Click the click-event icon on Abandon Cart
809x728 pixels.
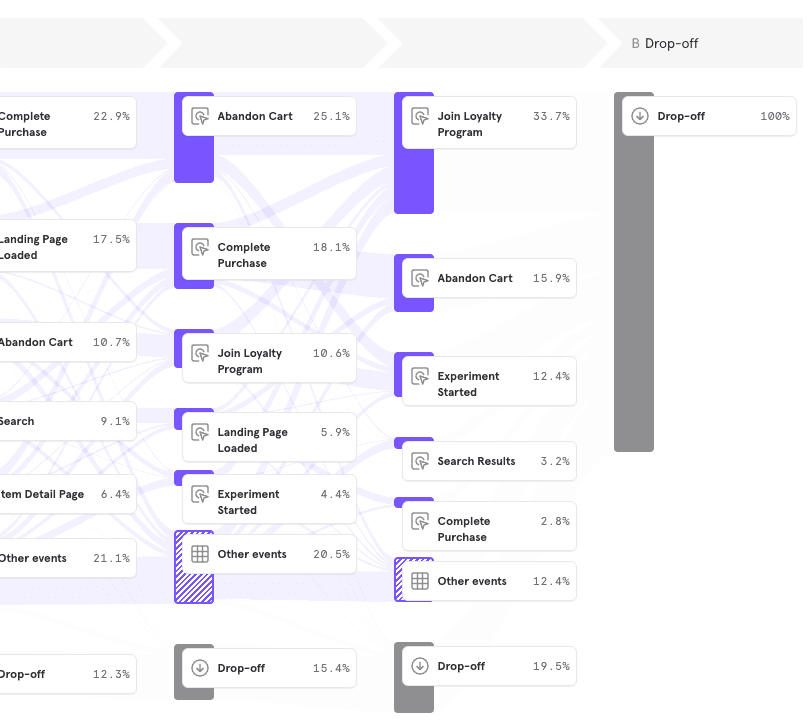[199, 116]
